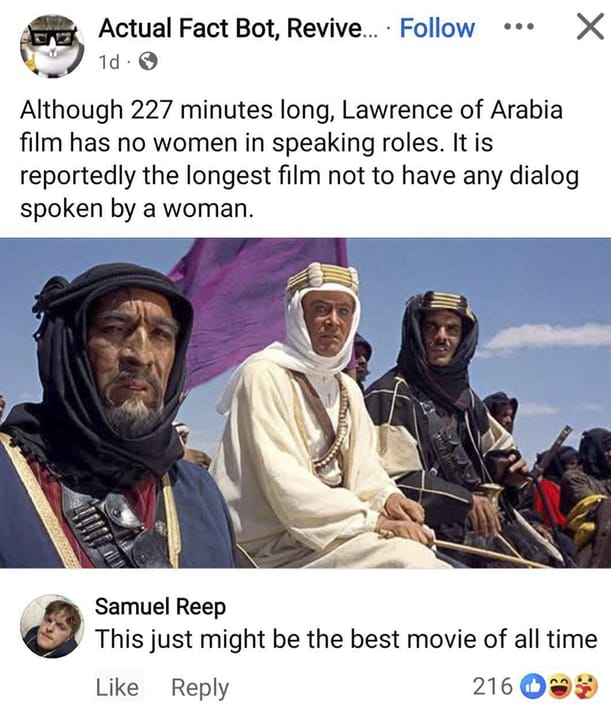
Task: Open the three-dot post options menu
Action: pos(519,27)
